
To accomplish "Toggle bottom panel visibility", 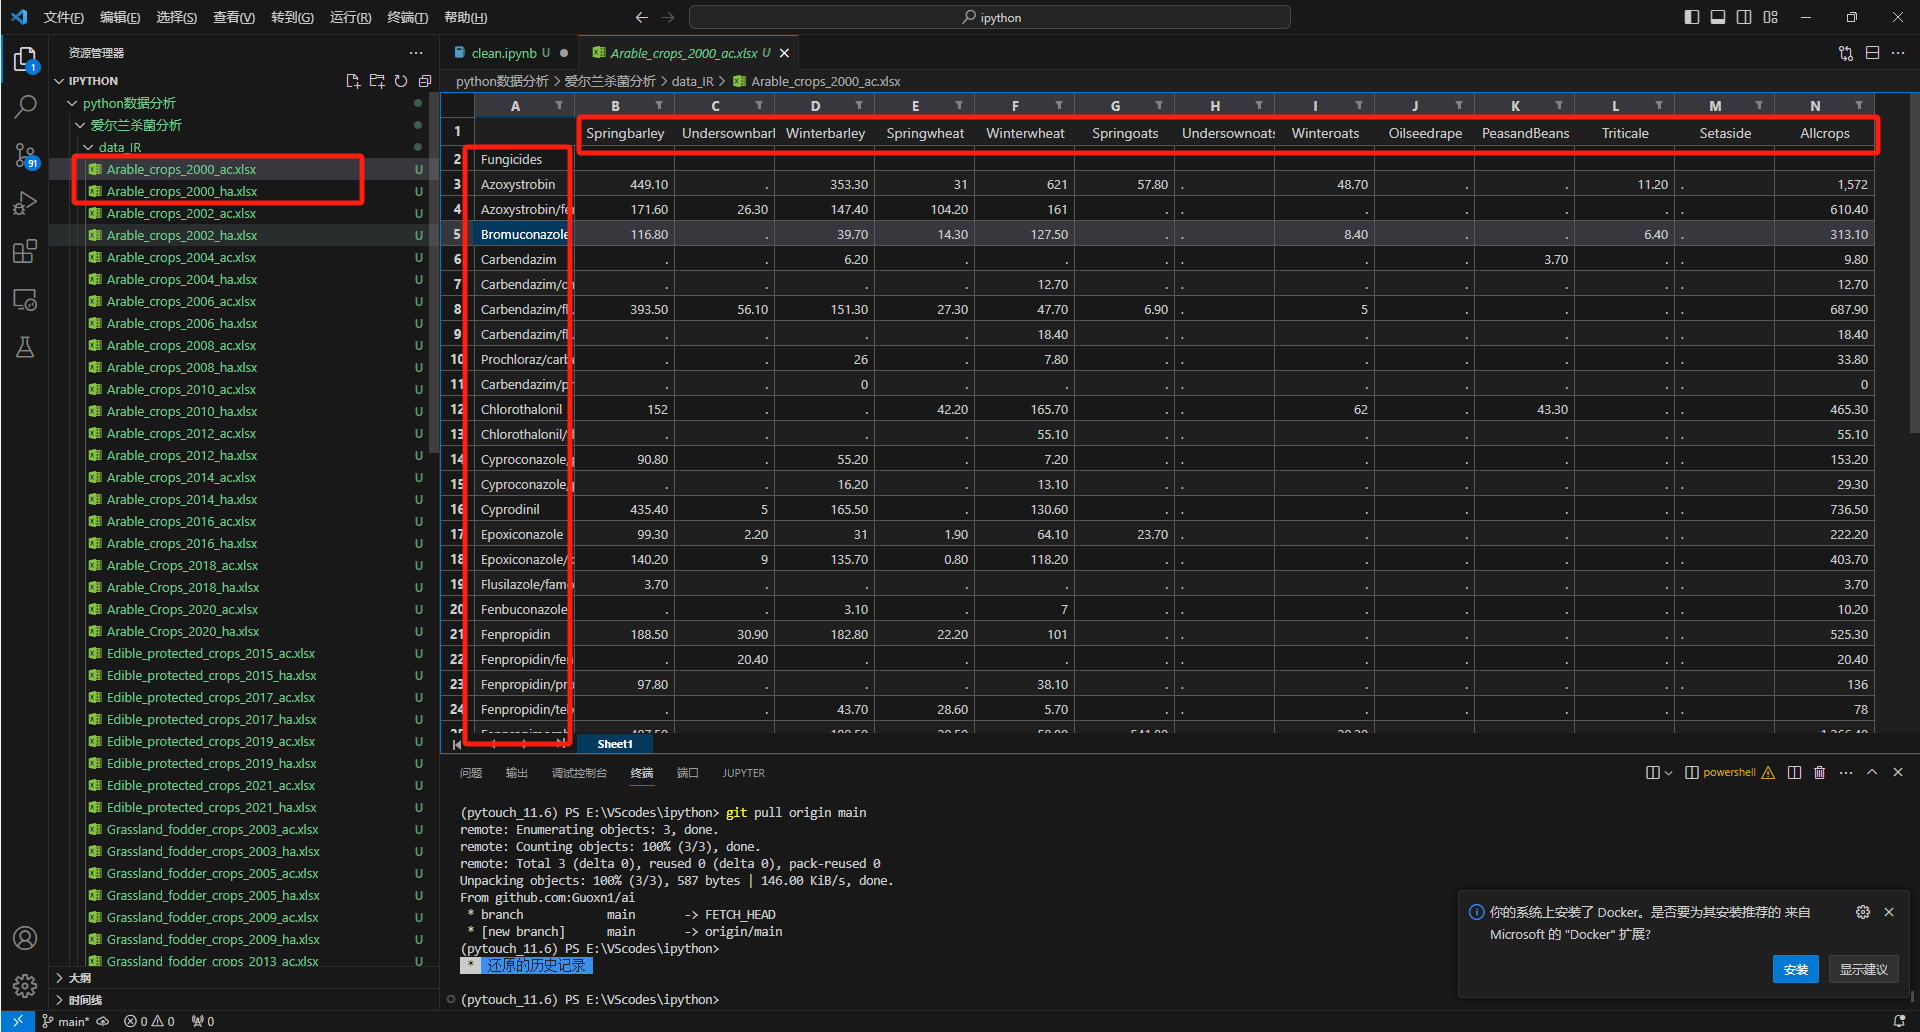I will (1718, 17).
